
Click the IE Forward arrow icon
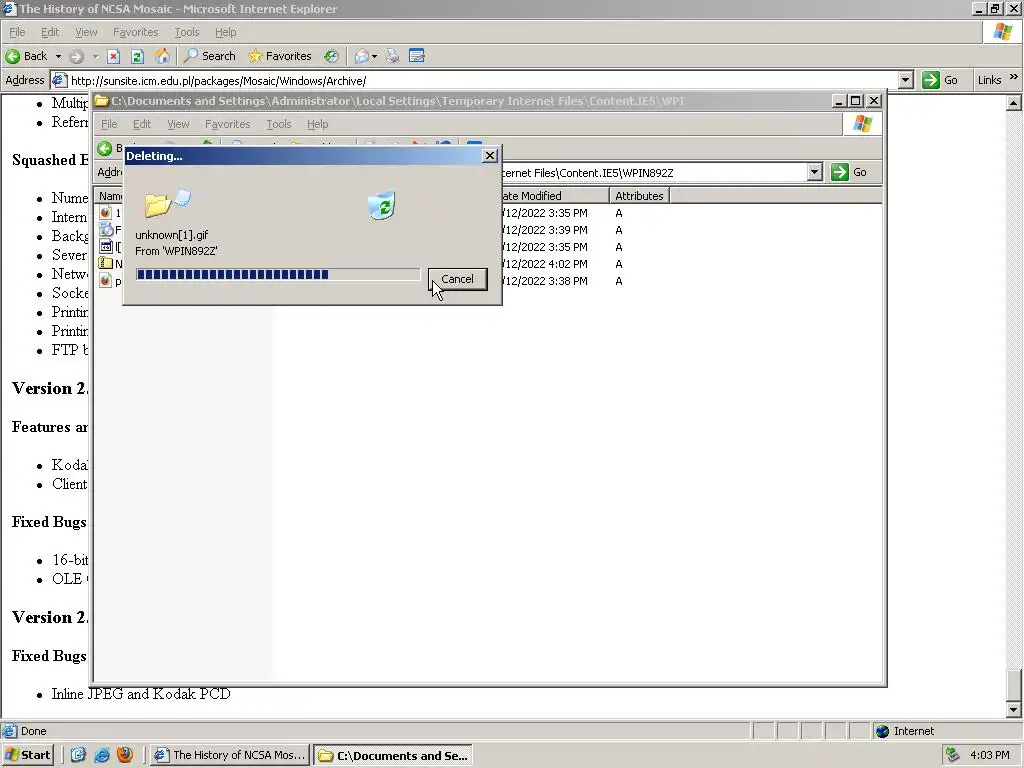click(76, 56)
